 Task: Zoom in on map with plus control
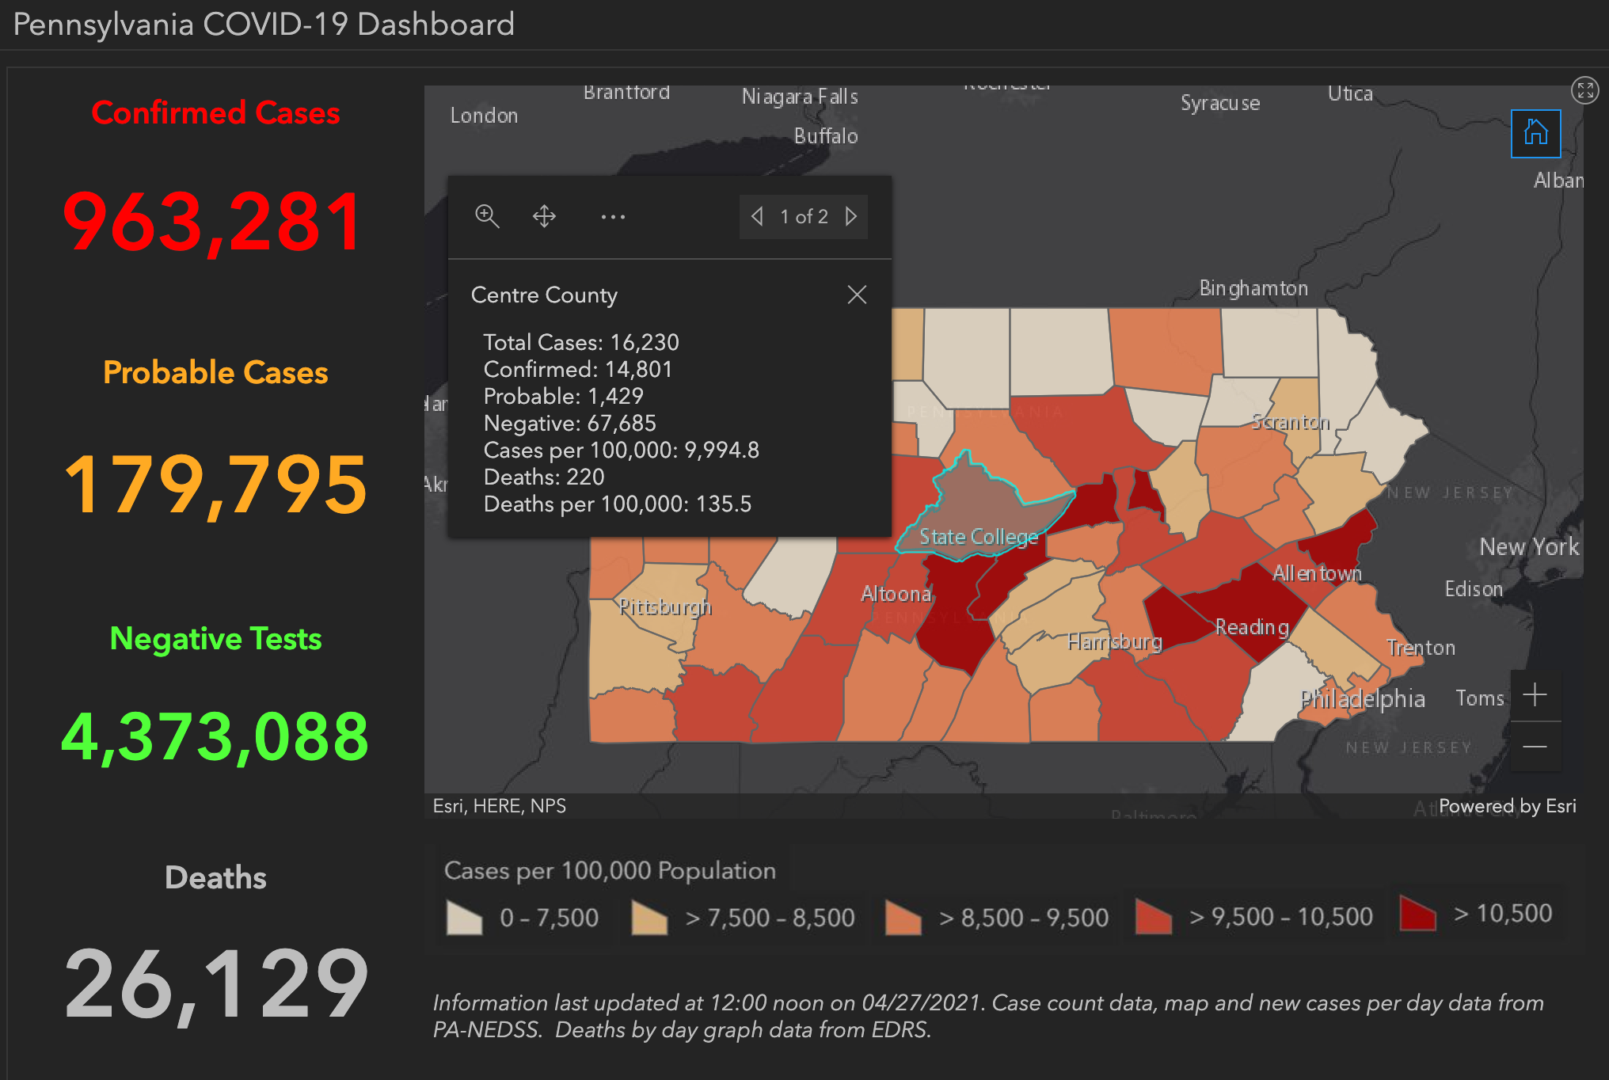(x=1536, y=694)
